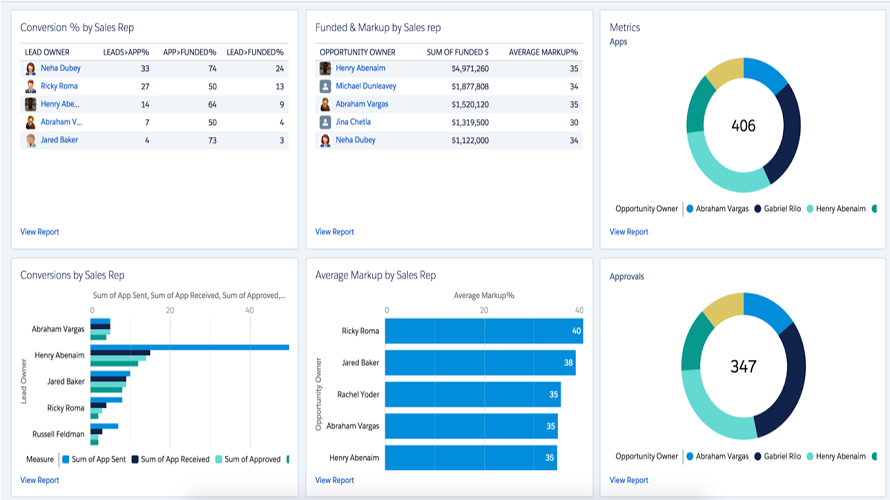Viewport: 890px width, 500px height.
Task: Click Jared Baker's avatar icon
Action: [31, 140]
